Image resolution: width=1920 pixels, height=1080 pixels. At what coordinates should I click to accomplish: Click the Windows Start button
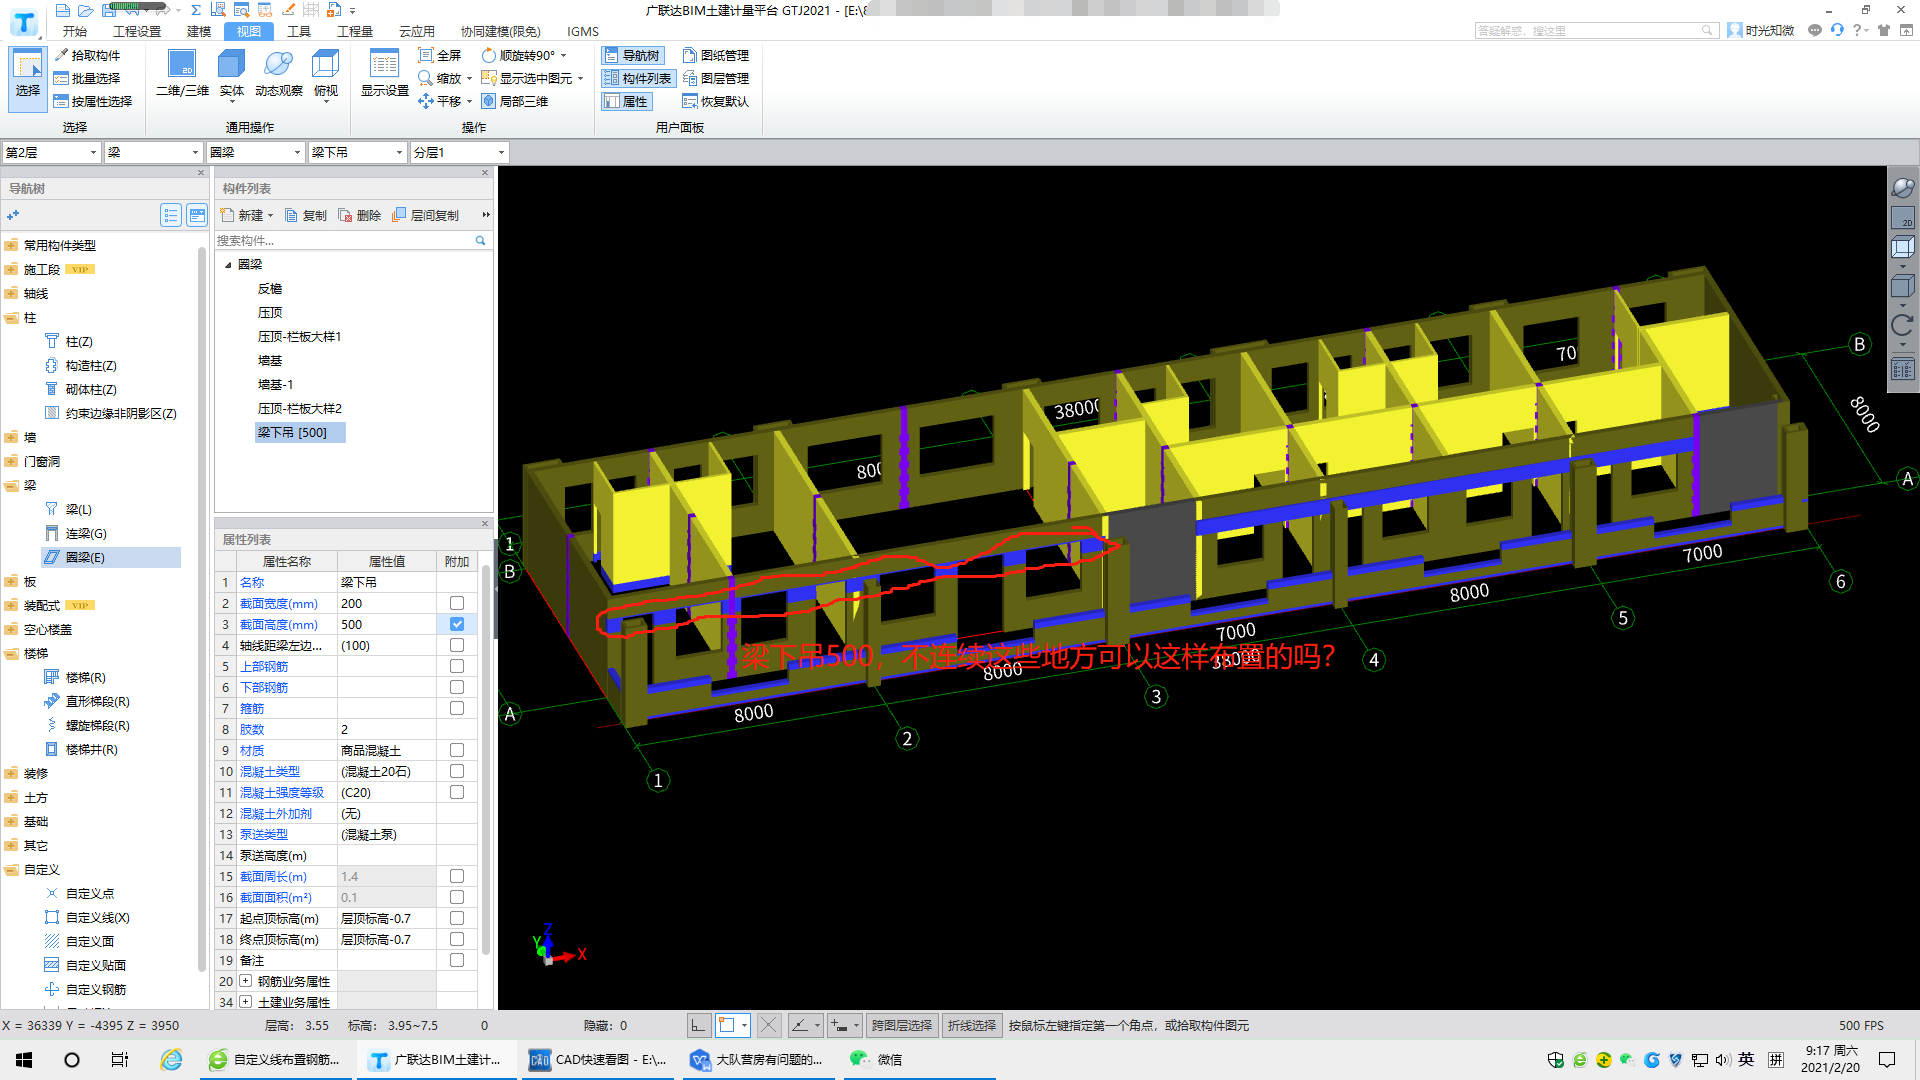24,1059
